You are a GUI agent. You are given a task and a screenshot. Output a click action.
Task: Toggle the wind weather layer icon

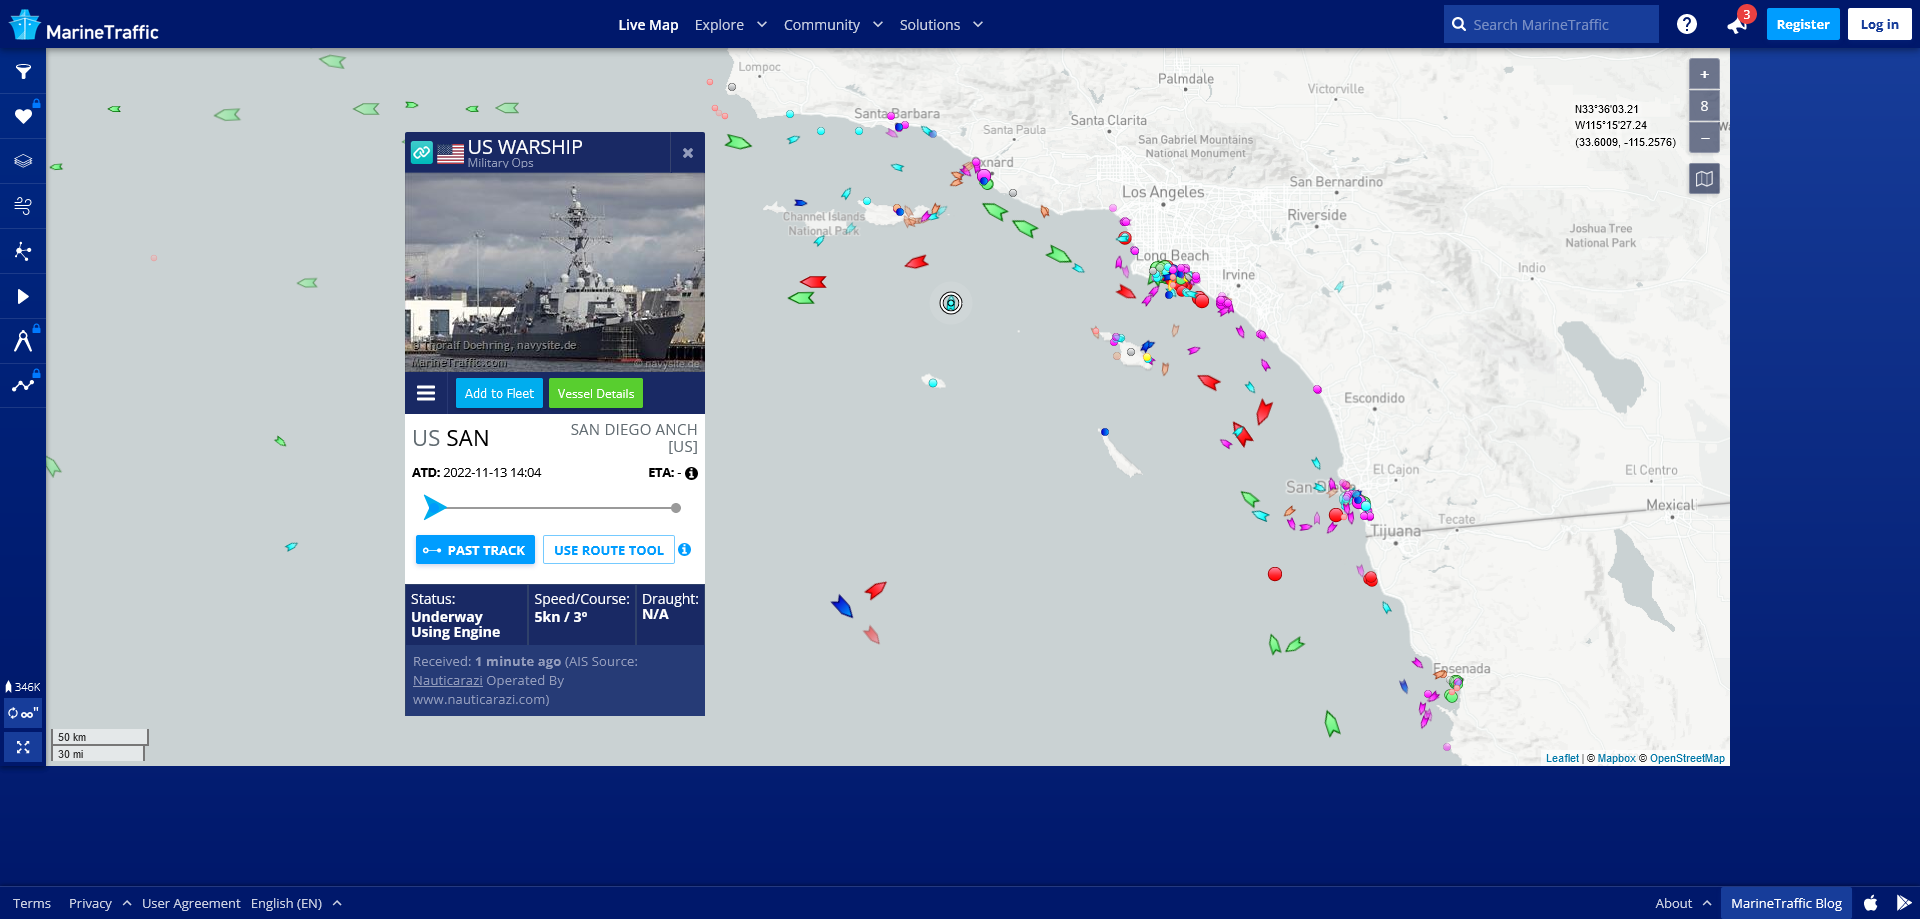pyautogui.click(x=23, y=206)
